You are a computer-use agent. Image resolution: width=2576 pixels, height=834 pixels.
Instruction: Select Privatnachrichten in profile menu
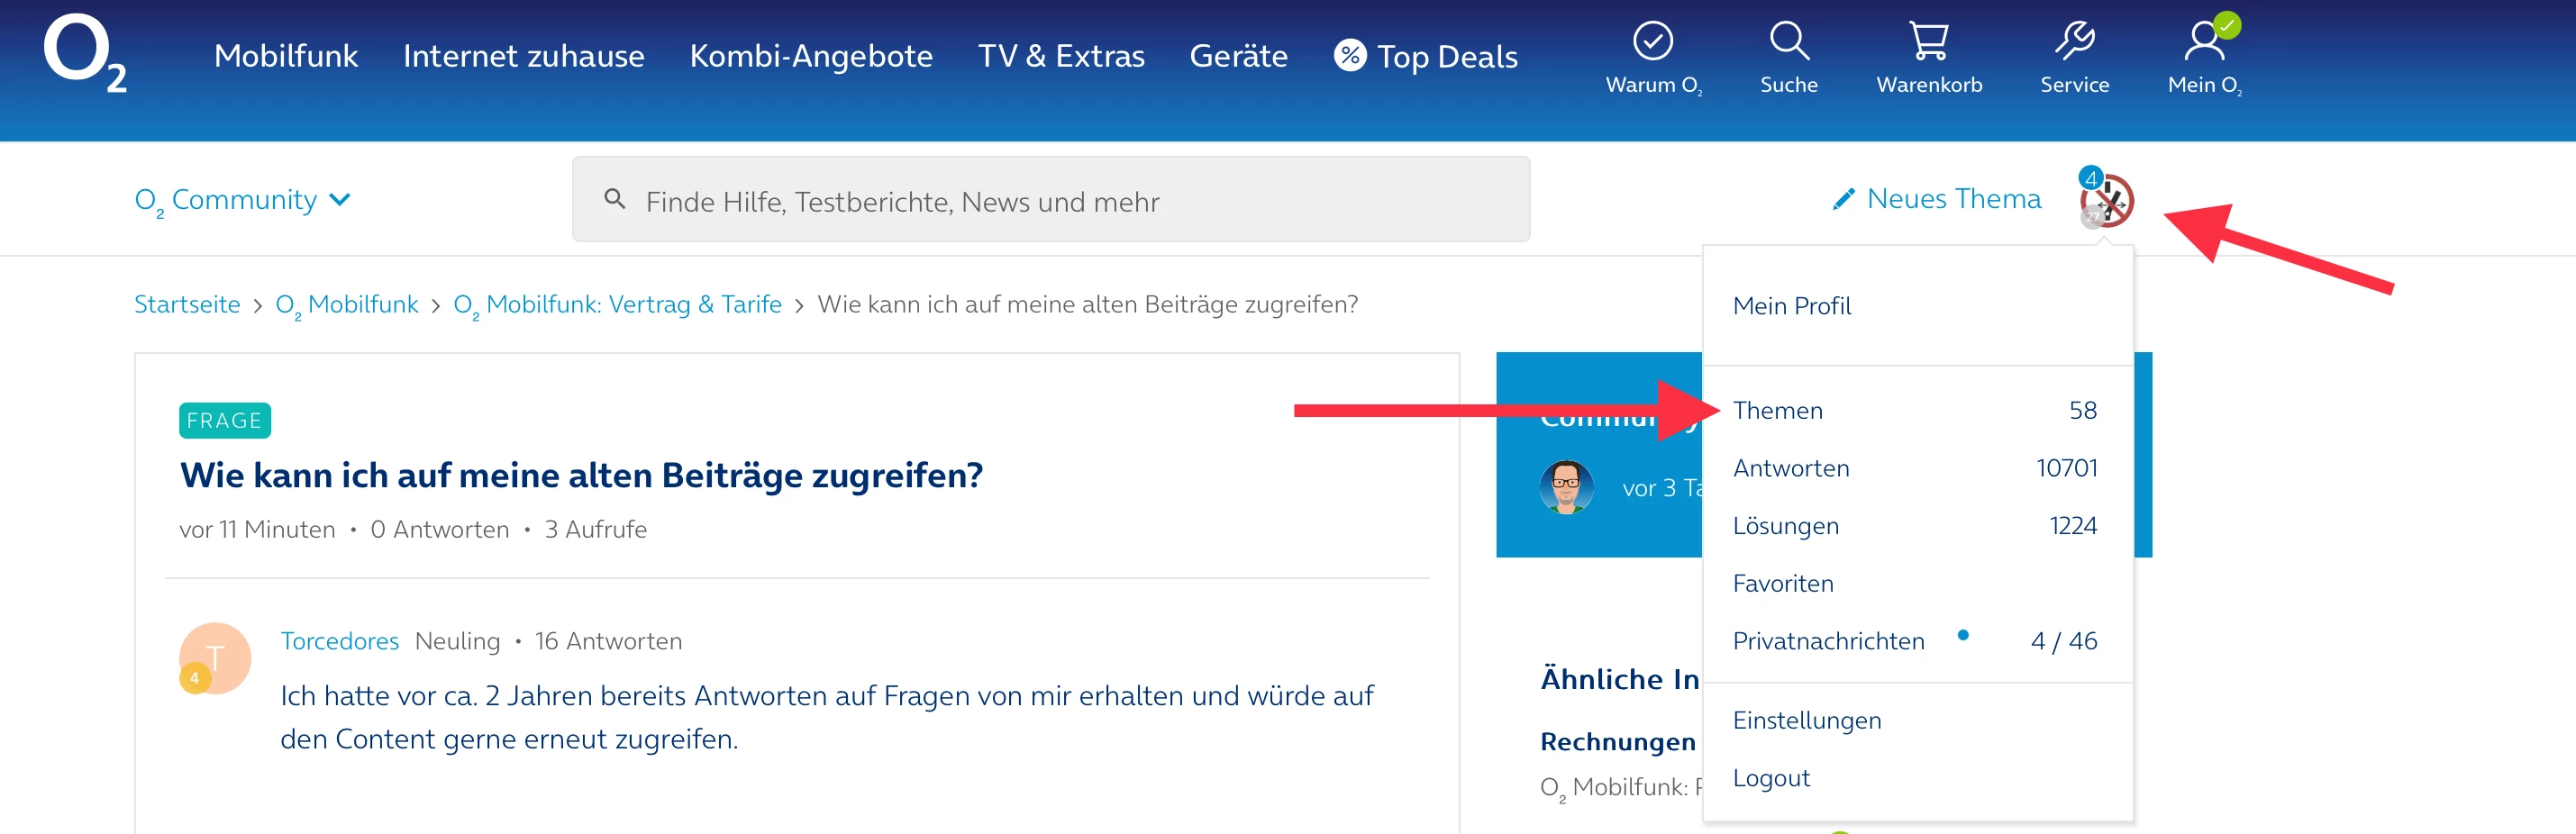1828,641
